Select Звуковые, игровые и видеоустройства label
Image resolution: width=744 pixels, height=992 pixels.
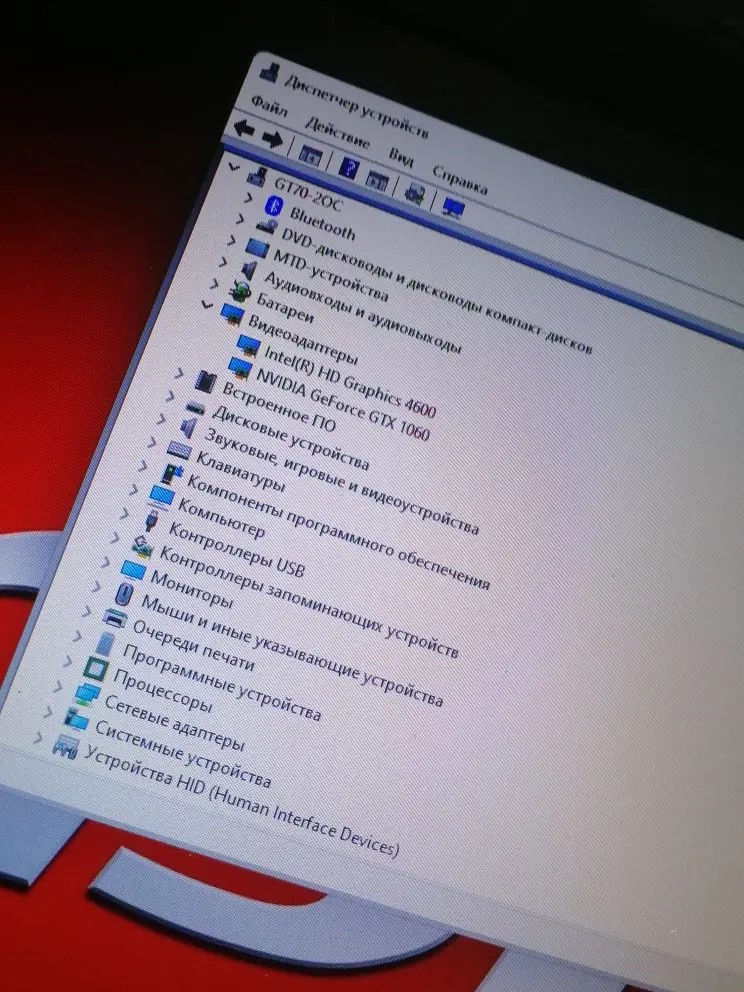(341, 480)
